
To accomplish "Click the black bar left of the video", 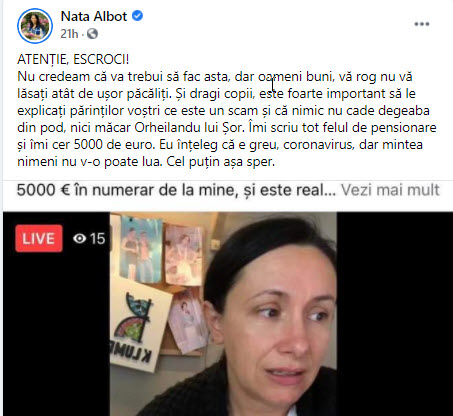I will point(56,333).
